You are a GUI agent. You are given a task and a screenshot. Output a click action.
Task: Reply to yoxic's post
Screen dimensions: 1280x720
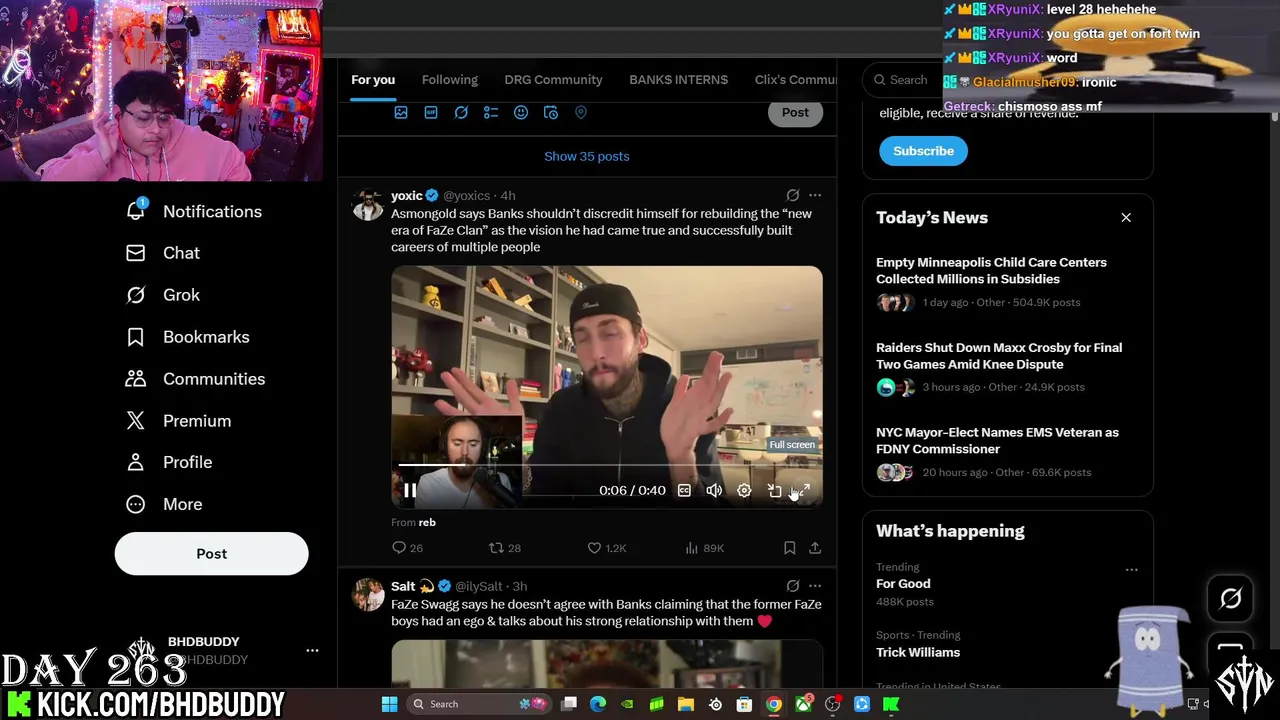tap(407, 548)
